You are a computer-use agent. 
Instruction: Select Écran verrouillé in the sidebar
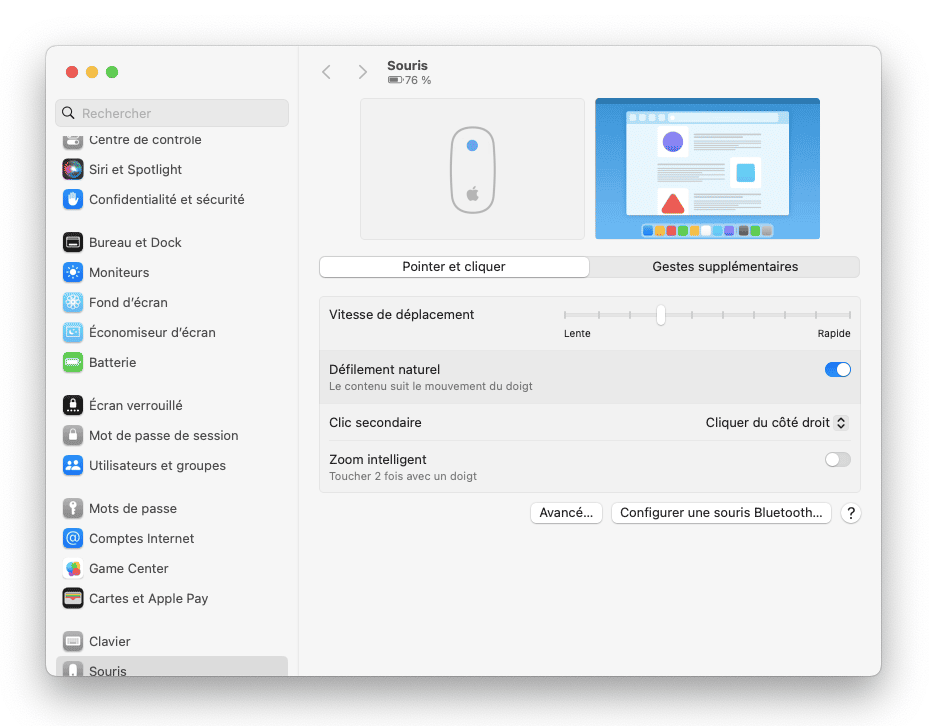coord(172,405)
